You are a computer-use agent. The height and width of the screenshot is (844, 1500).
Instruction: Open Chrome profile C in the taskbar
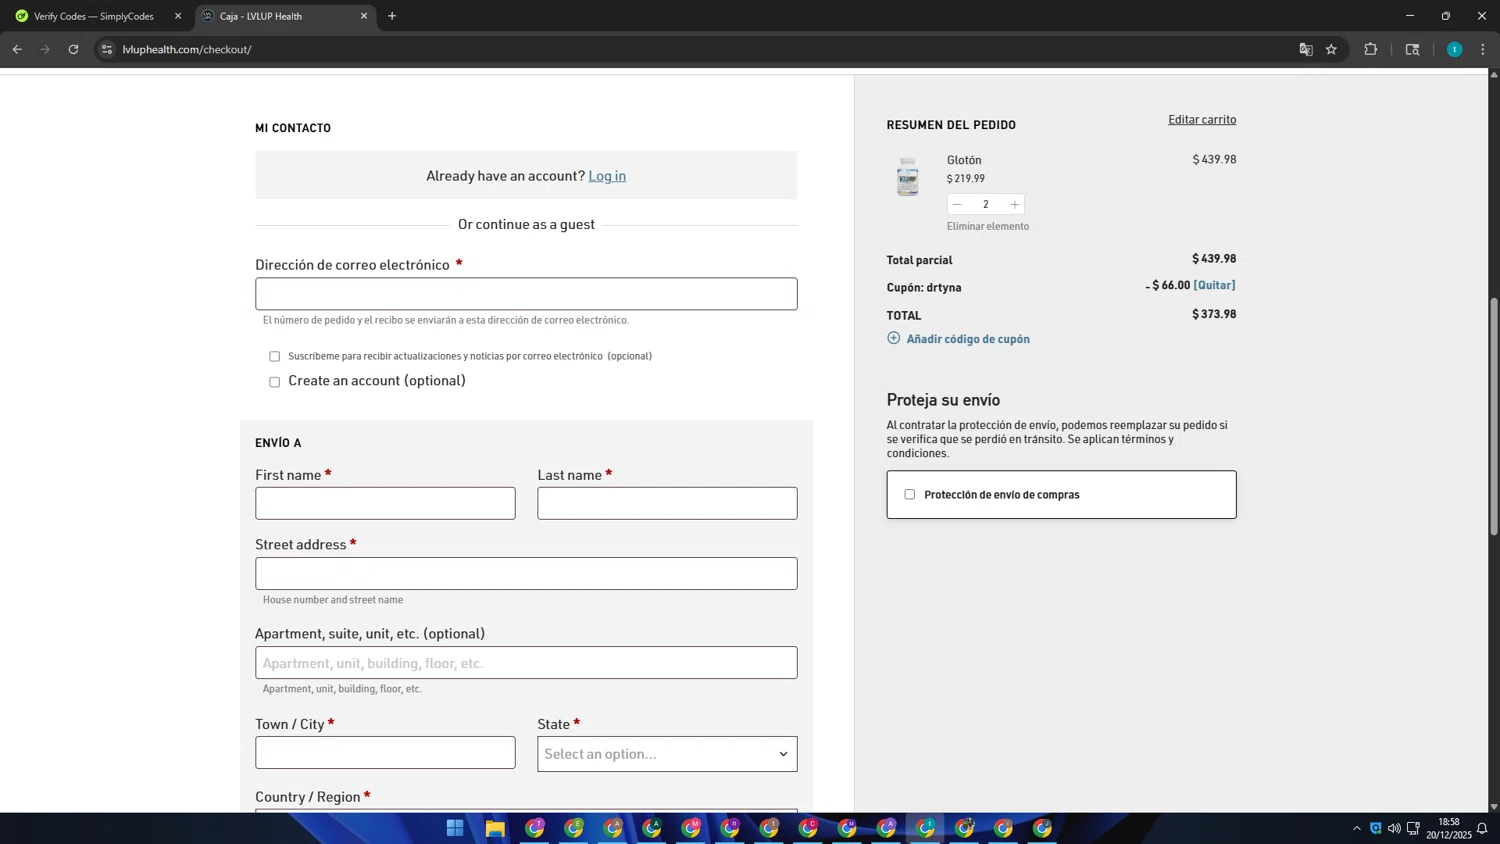coord(809,828)
